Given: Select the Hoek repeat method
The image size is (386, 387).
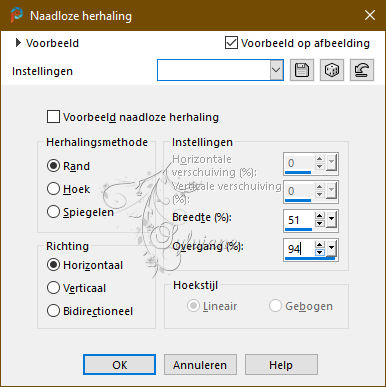Looking at the screenshot, I should click(x=53, y=189).
